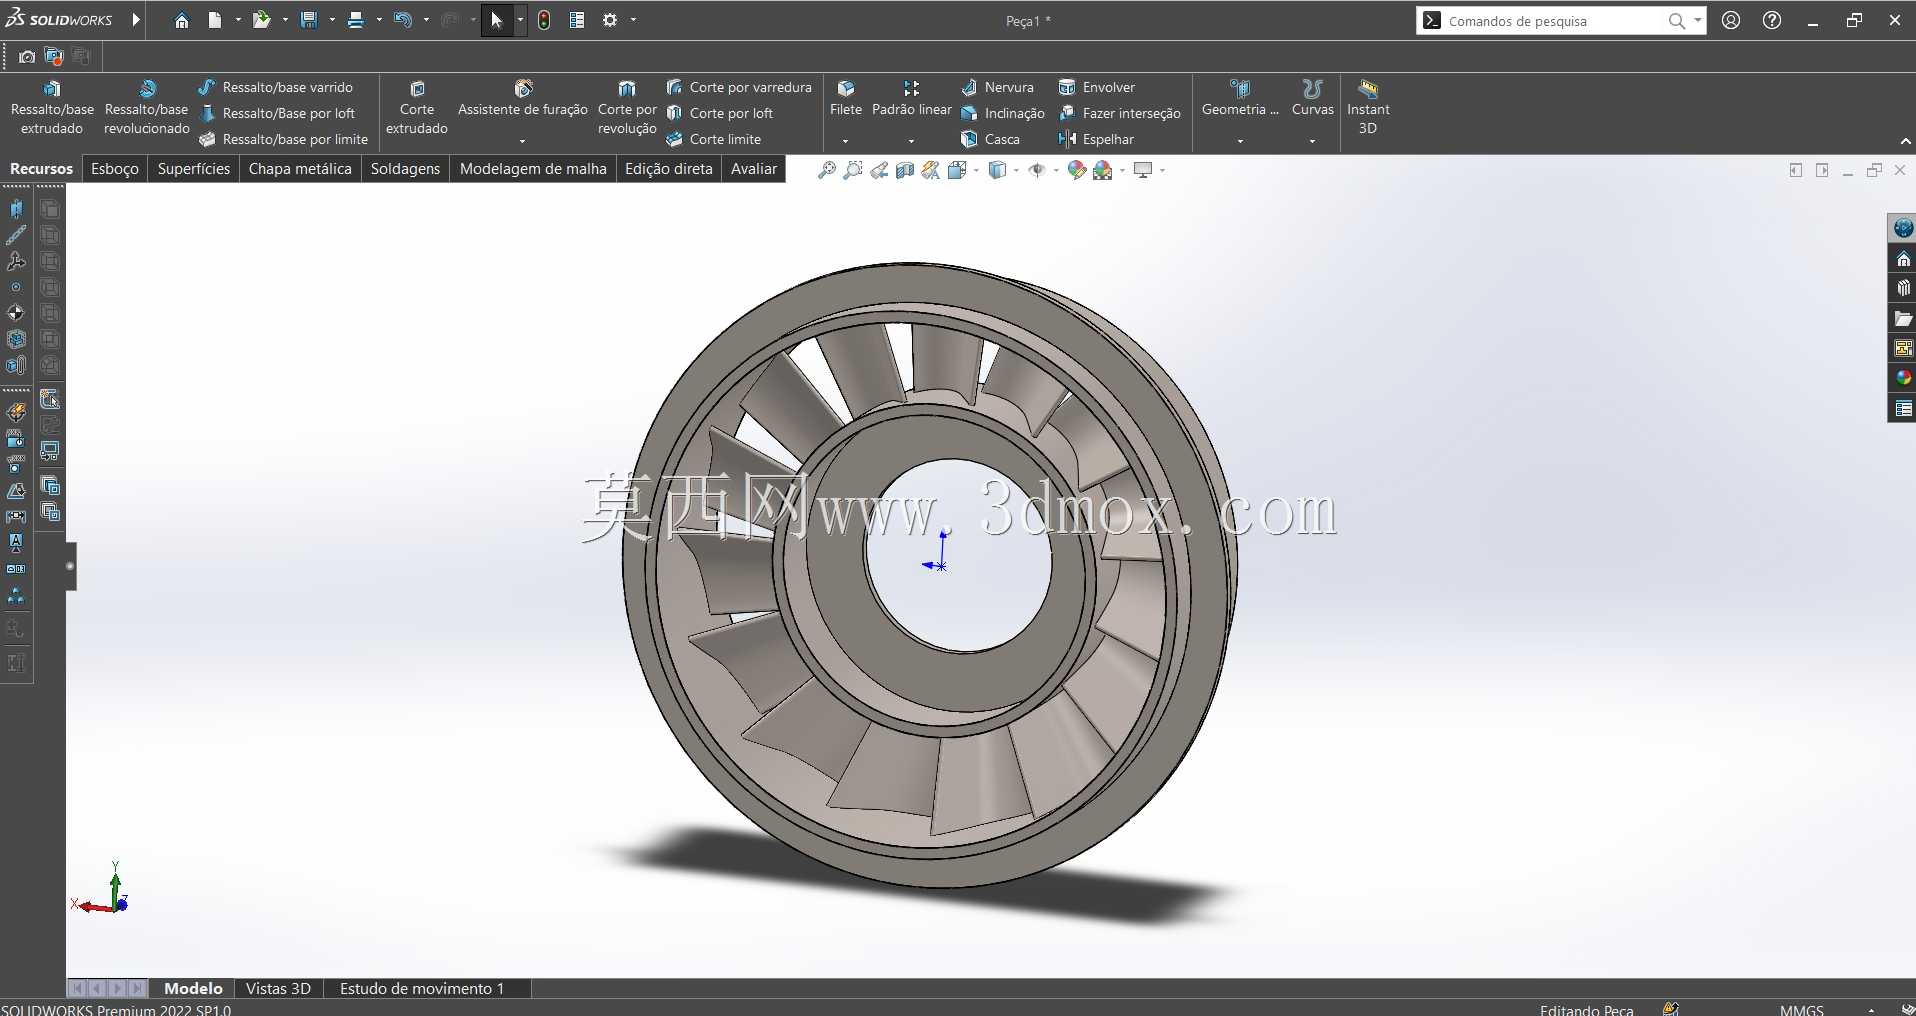1916x1016 pixels.
Task: Click the Nervura rib tool
Action: pos(997,87)
